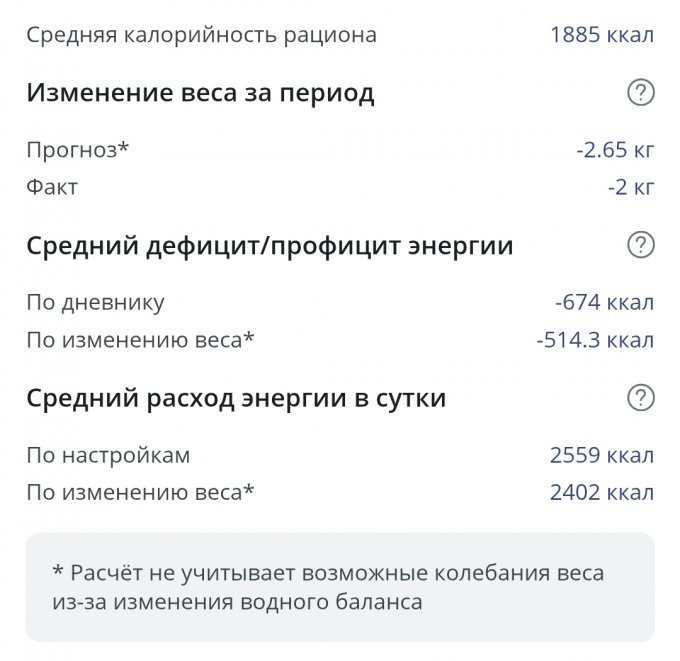Tap the water balance footnote box
The height and width of the screenshot is (661, 680).
[x=340, y=587]
